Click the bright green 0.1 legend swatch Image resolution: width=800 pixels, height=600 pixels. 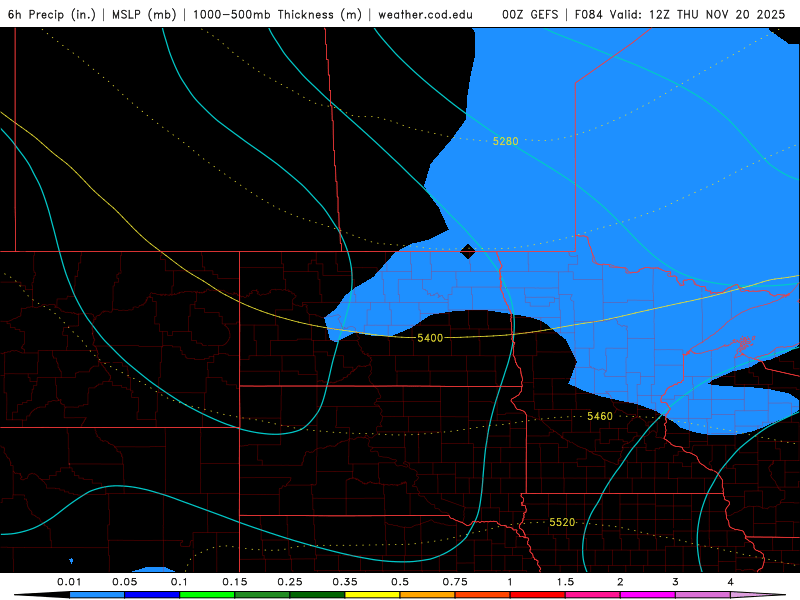click(207, 595)
